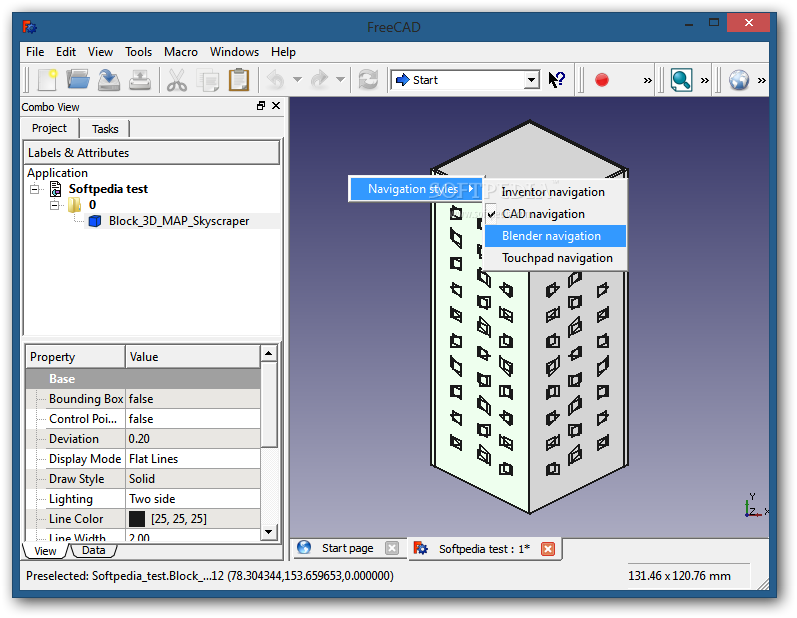This screenshot has height=618, width=797.
Task: Click property scrollbar down arrow
Action: pos(268,532)
